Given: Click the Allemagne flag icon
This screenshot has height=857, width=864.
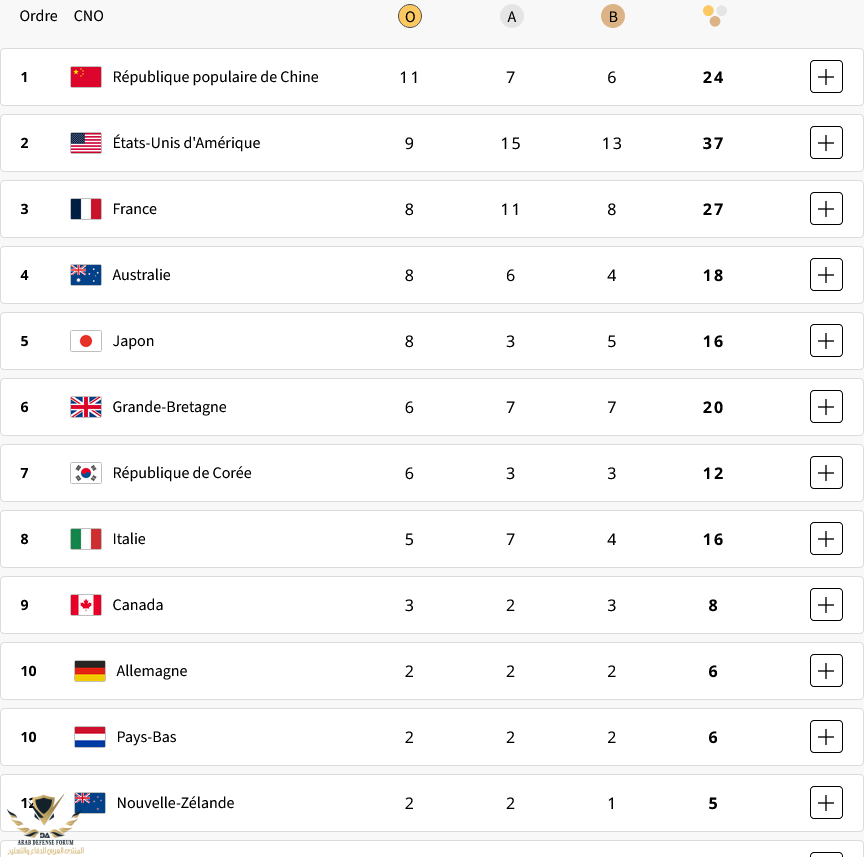Looking at the screenshot, I should (x=90, y=671).
